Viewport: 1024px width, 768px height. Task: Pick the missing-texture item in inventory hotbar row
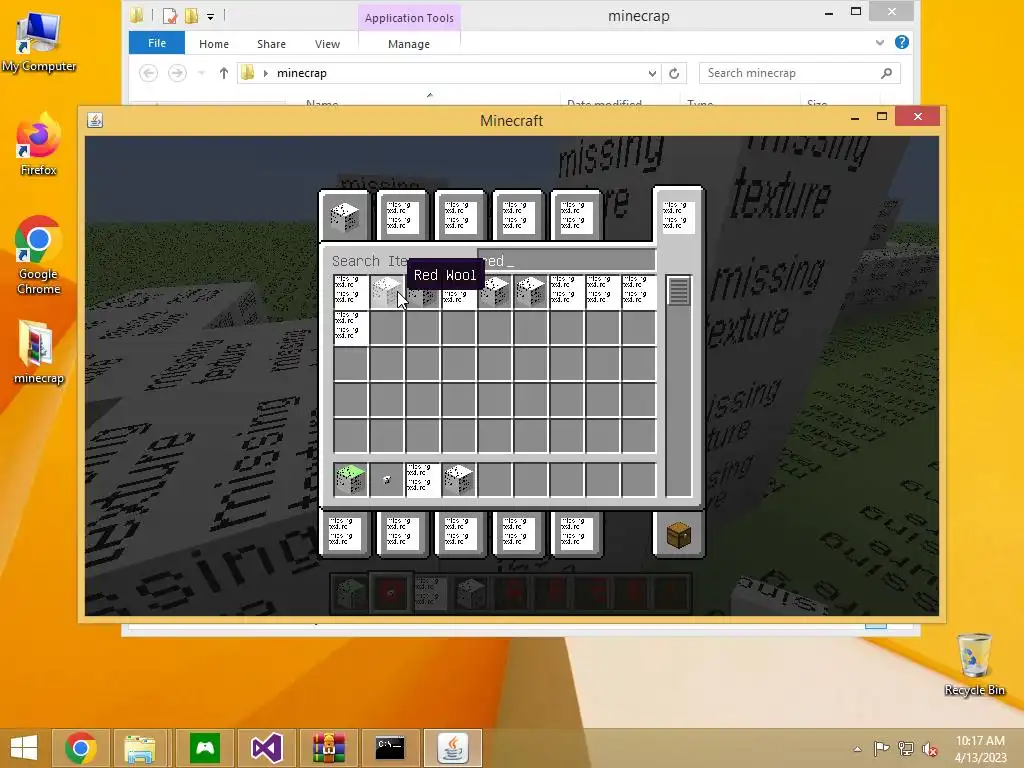(423, 480)
